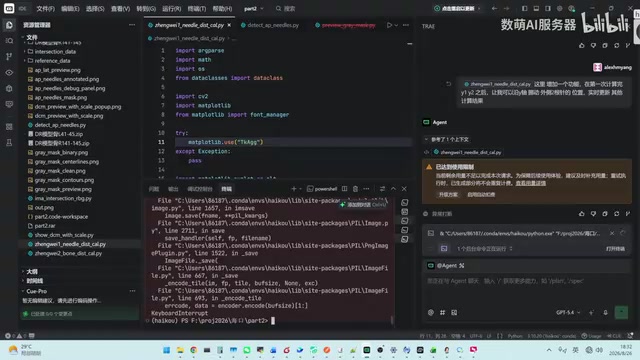Click the prompt enhance sparkle icon
640x360 pixels.
tap(591, 312)
